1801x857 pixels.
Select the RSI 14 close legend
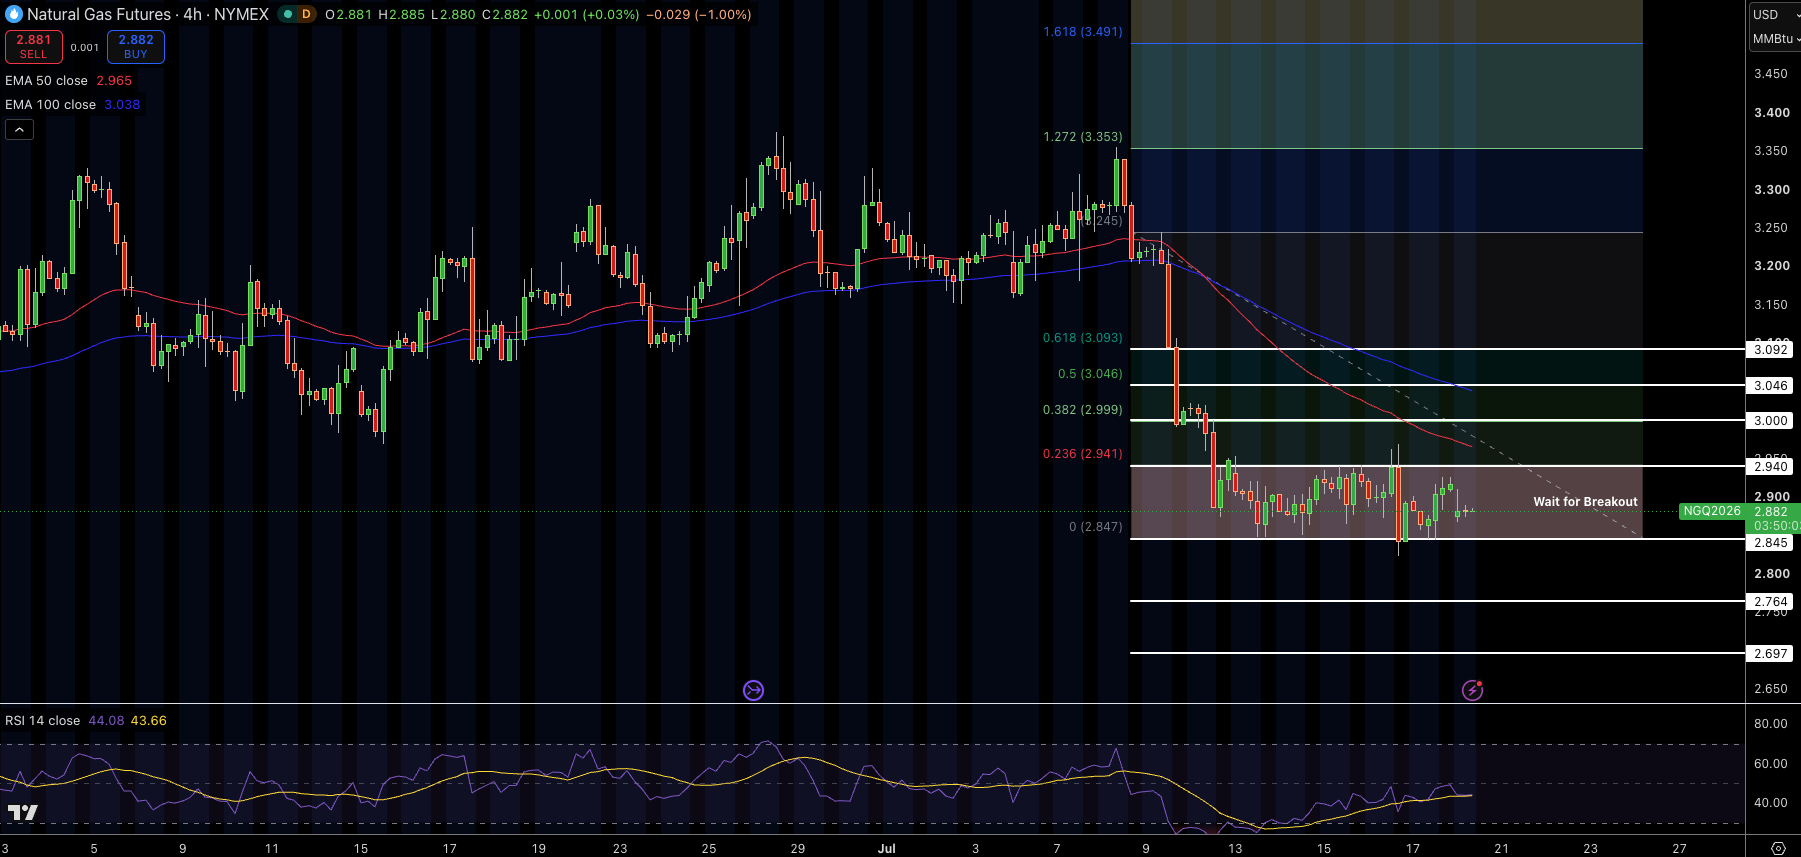click(x=86, y=720)
